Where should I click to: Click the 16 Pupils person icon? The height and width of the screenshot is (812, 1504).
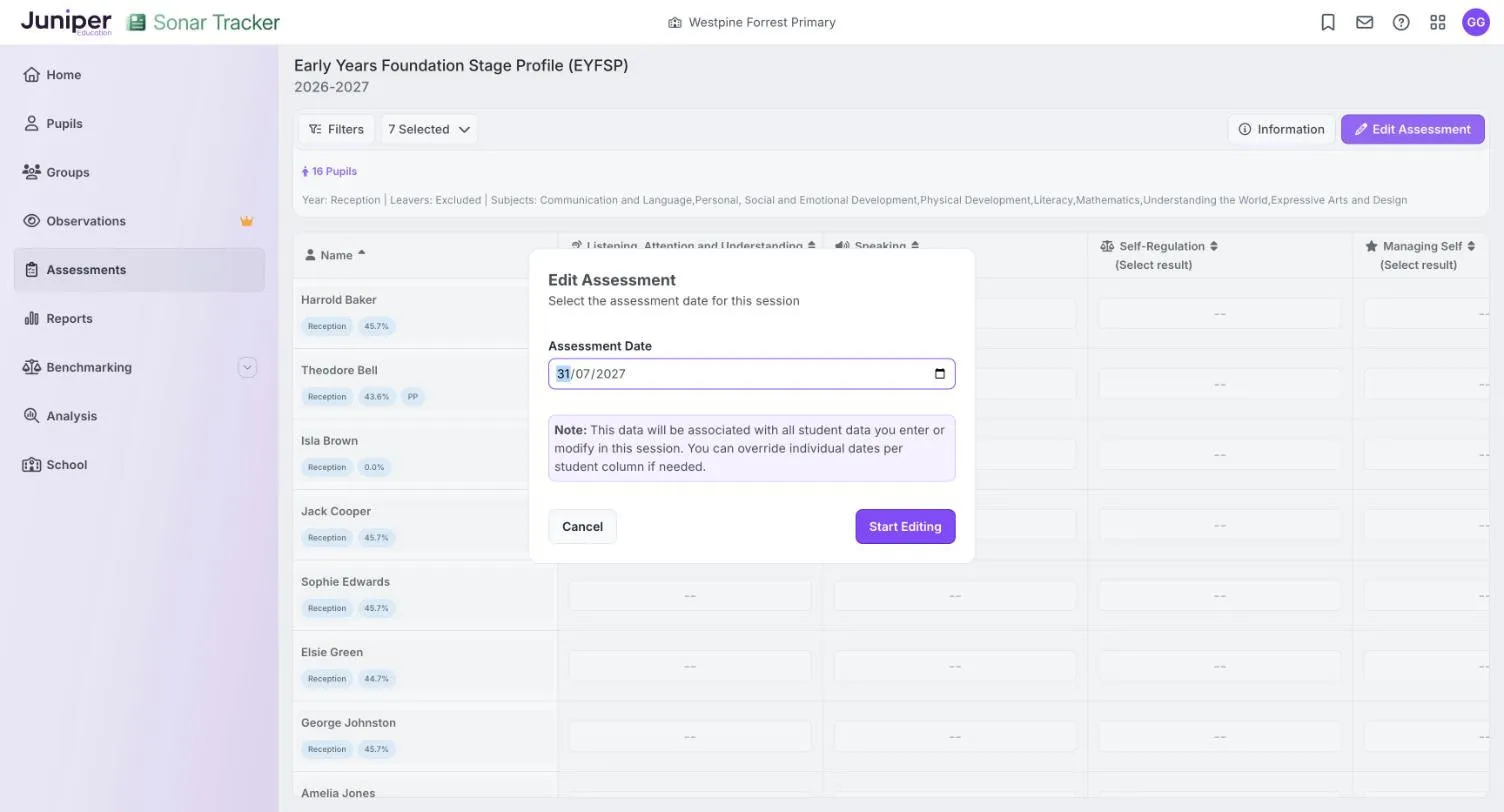click(305, 172)
